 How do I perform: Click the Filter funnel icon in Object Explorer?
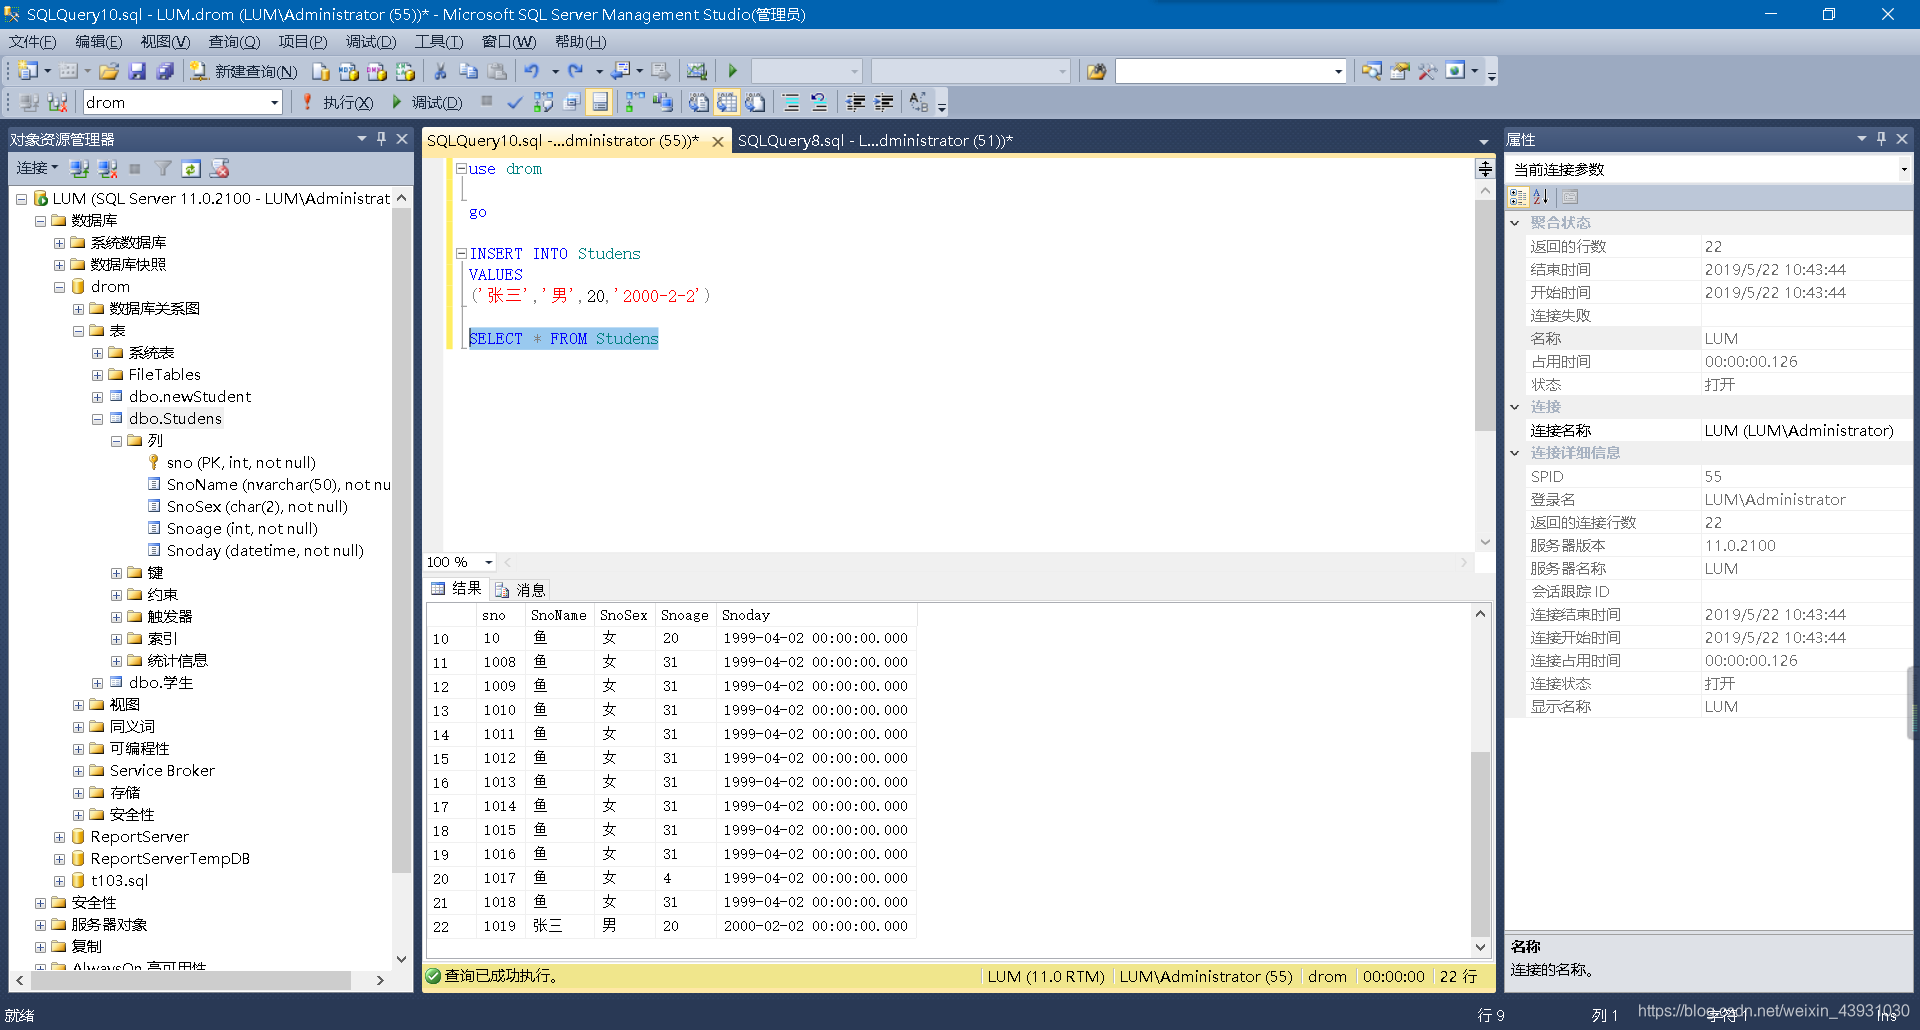point(163,169)
